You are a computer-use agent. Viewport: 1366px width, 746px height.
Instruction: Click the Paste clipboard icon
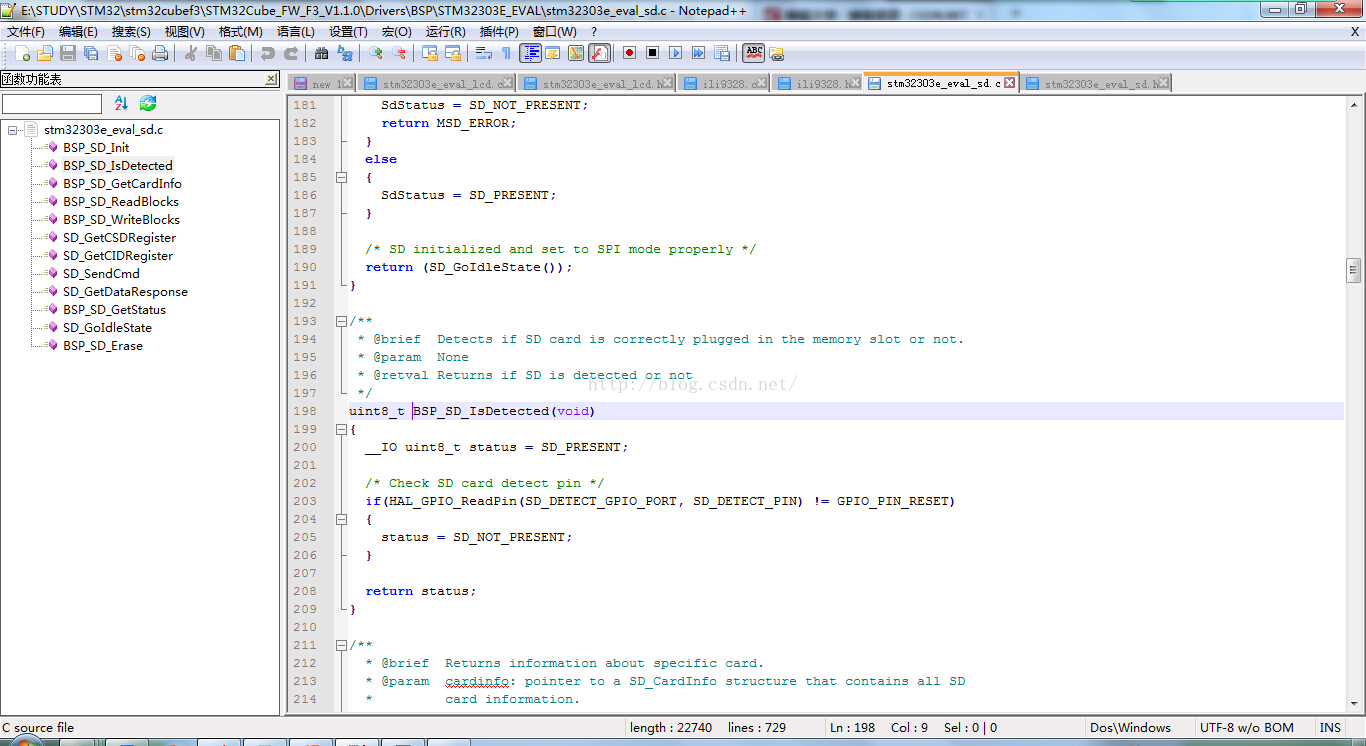click(236, 53)
